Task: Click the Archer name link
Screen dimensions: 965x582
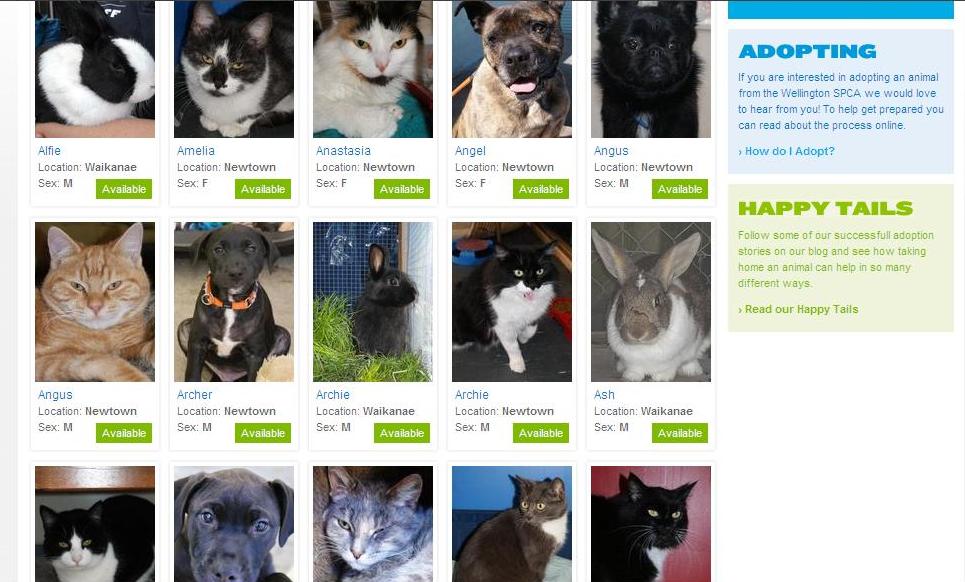Action: 194,395
